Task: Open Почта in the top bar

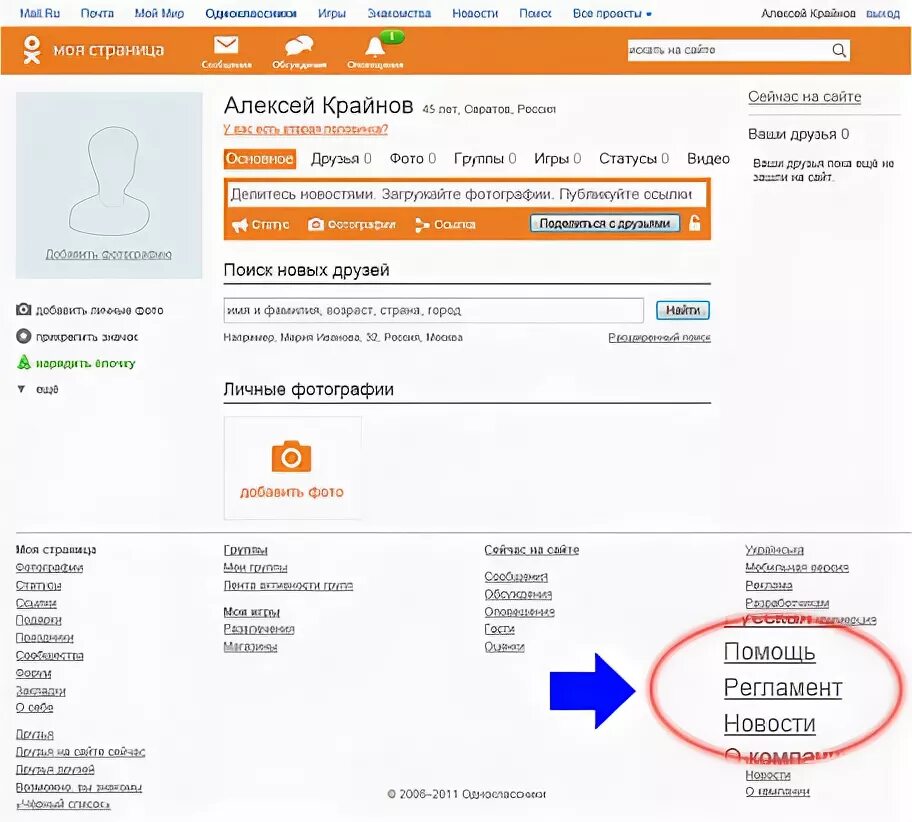Action: (97, 13)
